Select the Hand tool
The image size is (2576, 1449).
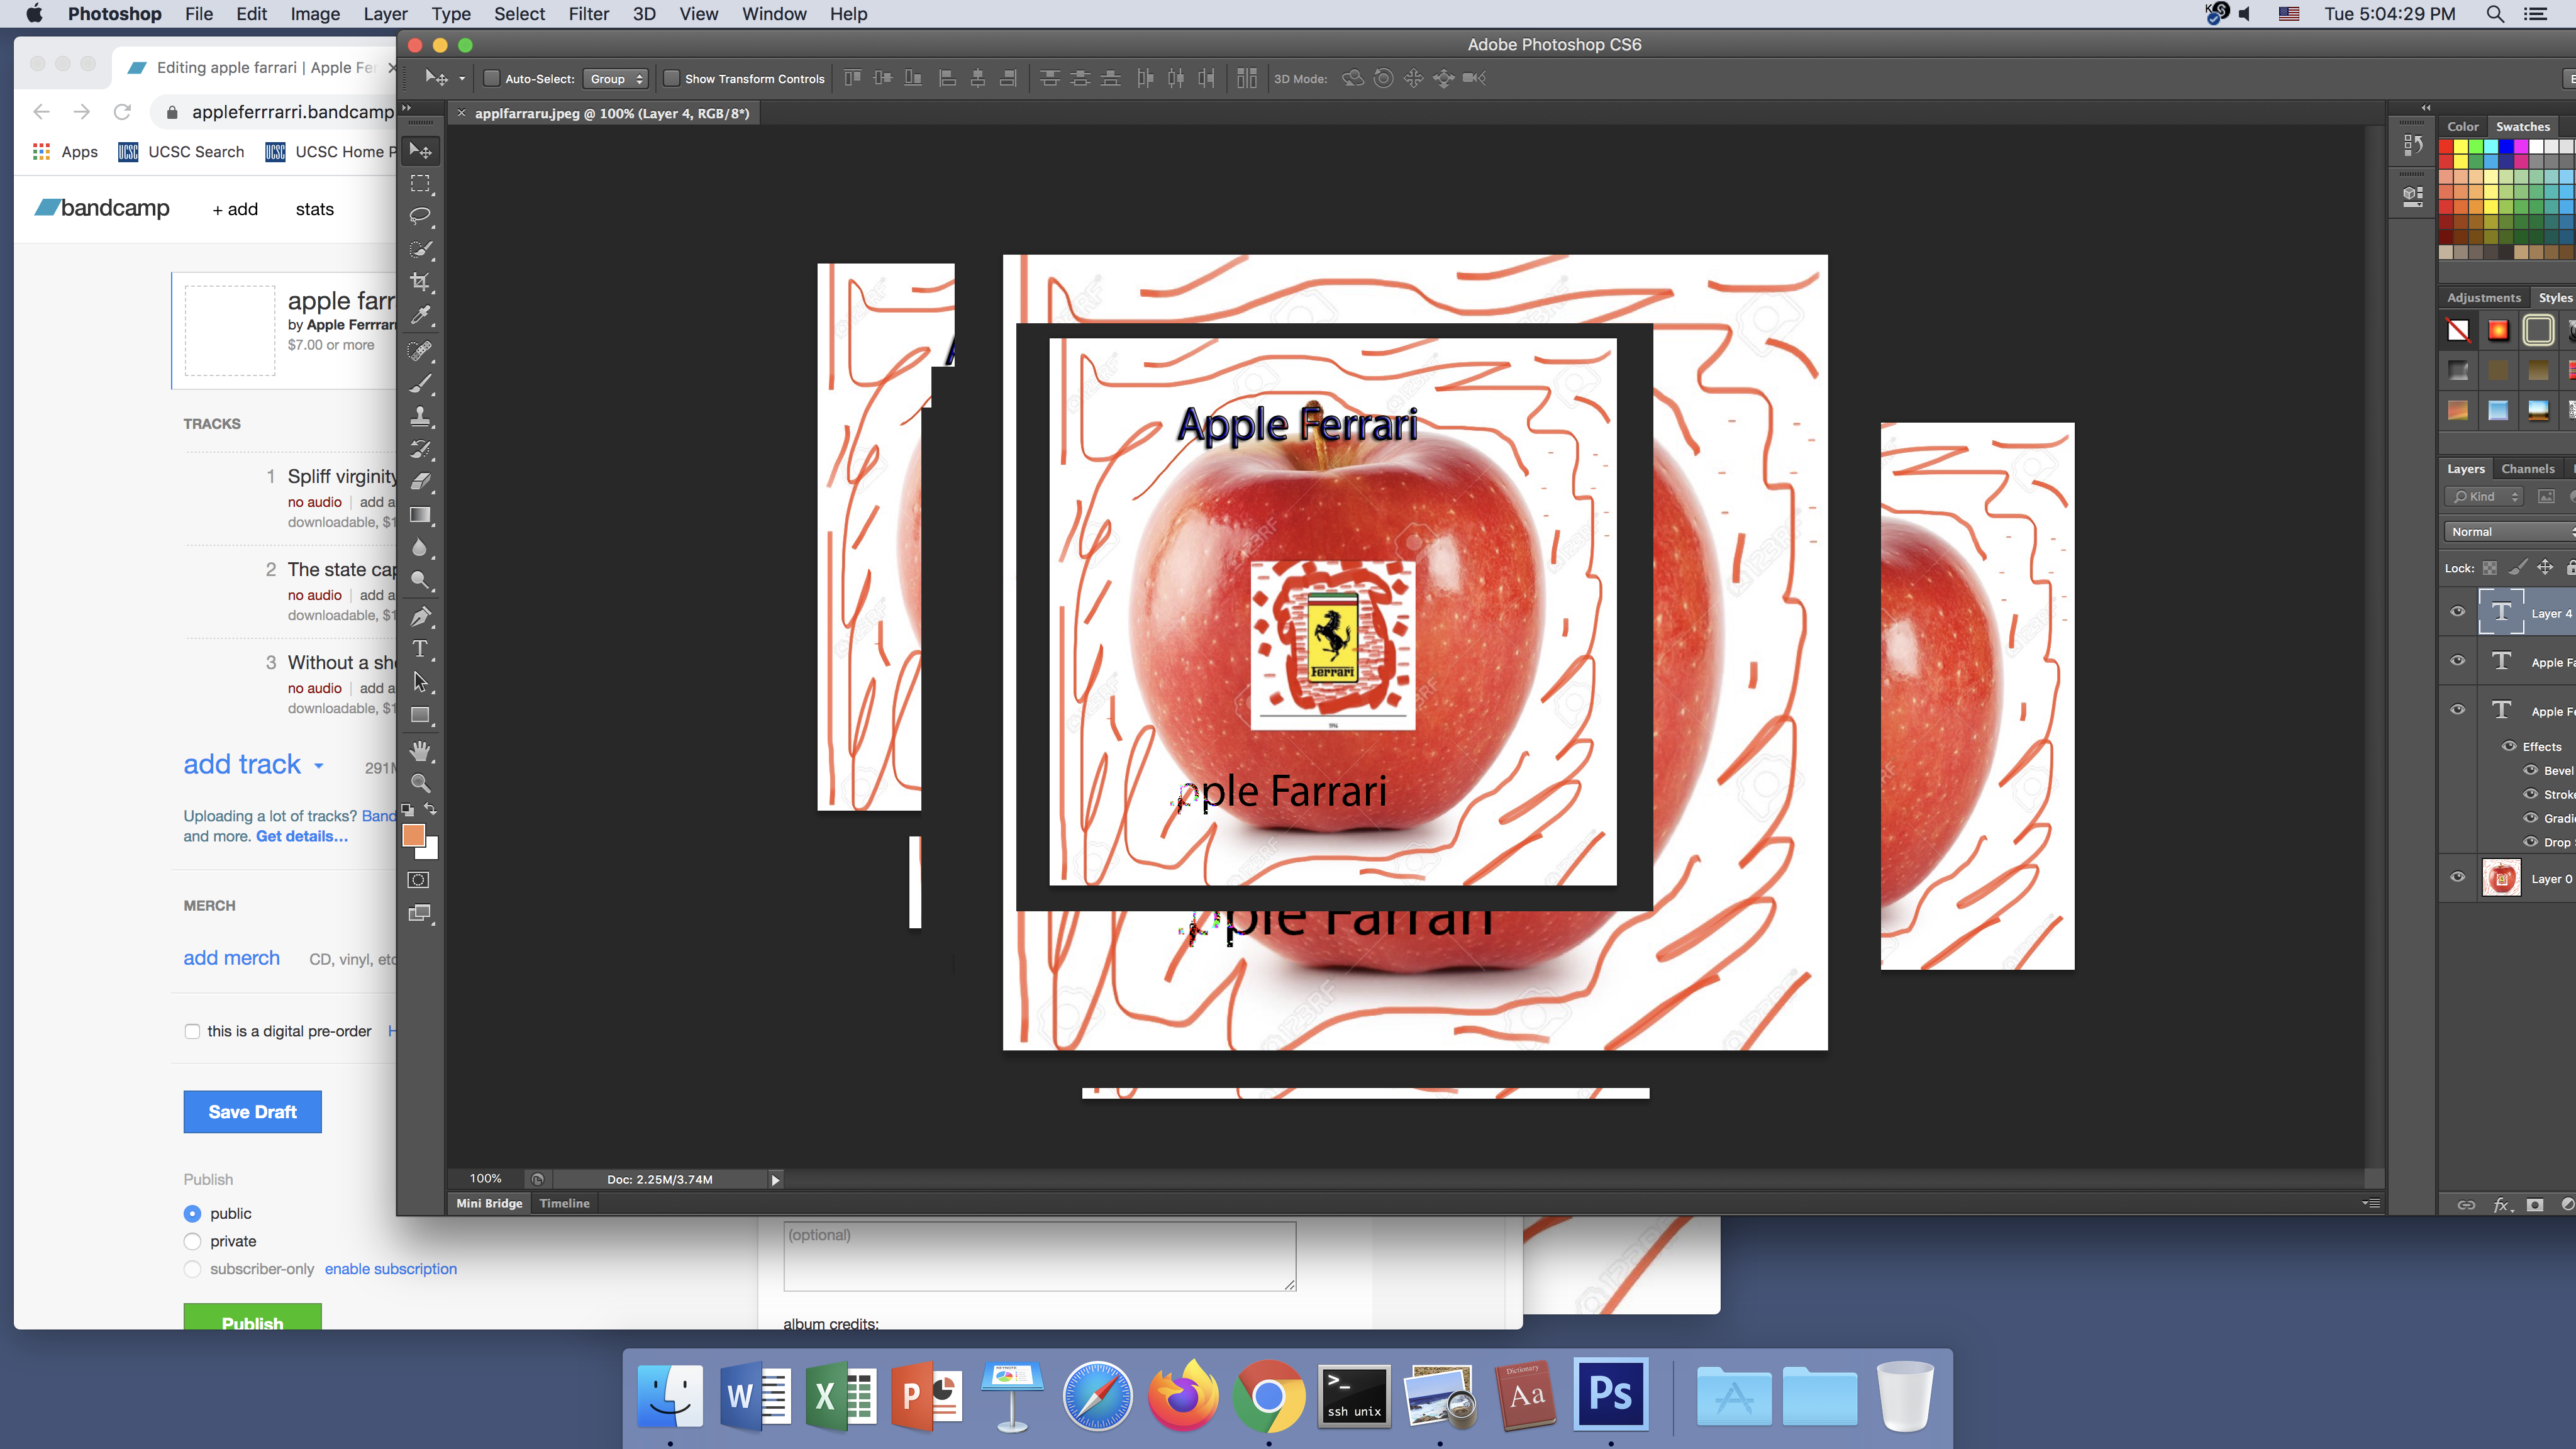[x=420, y=750]
